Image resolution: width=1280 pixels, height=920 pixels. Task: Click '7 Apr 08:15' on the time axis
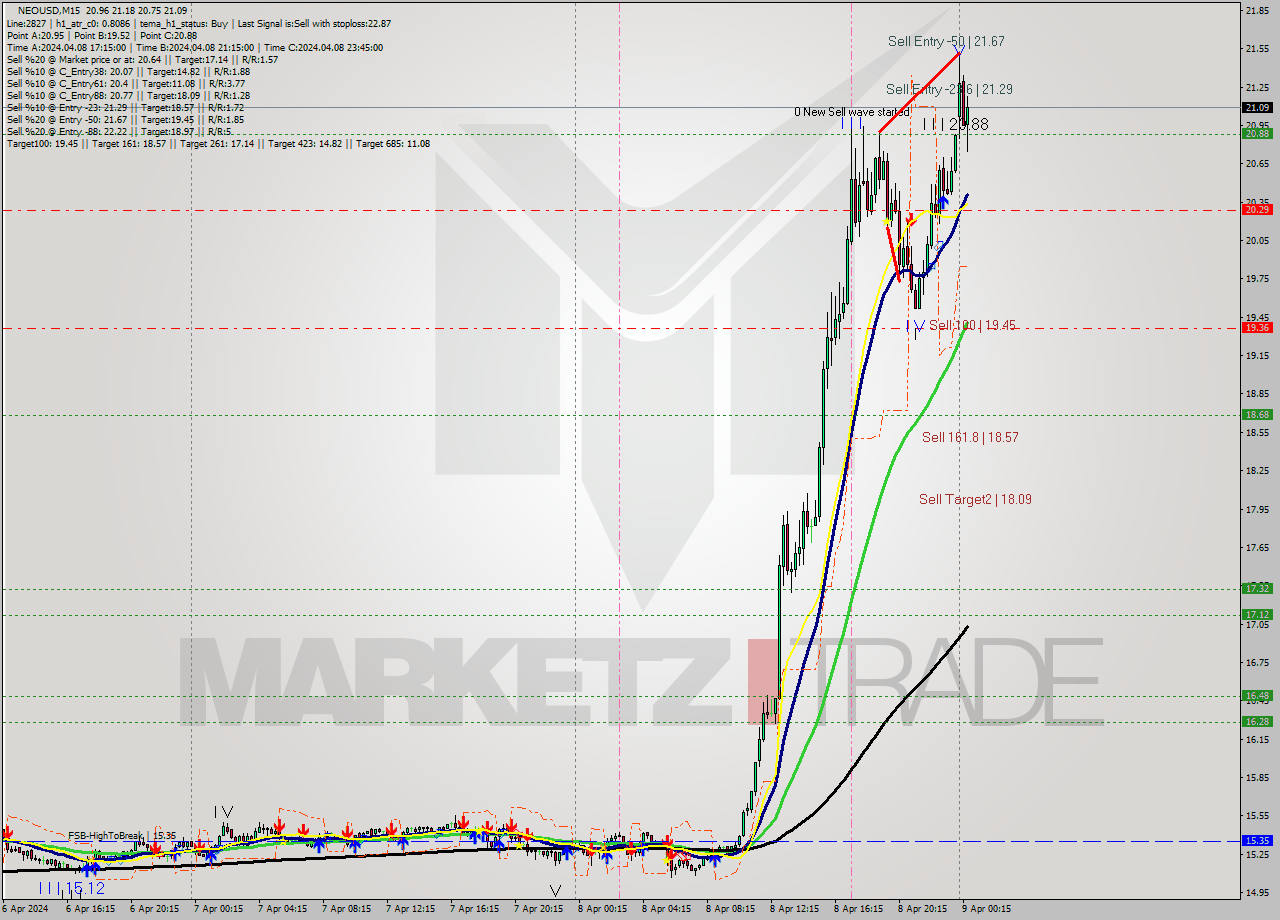click(347, 909)
